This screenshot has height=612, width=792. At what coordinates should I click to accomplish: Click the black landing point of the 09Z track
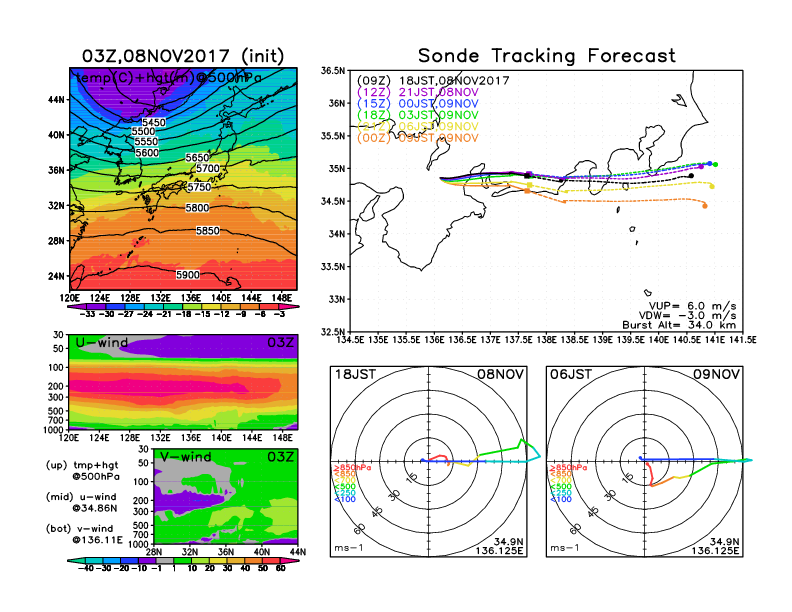point(691,176)
